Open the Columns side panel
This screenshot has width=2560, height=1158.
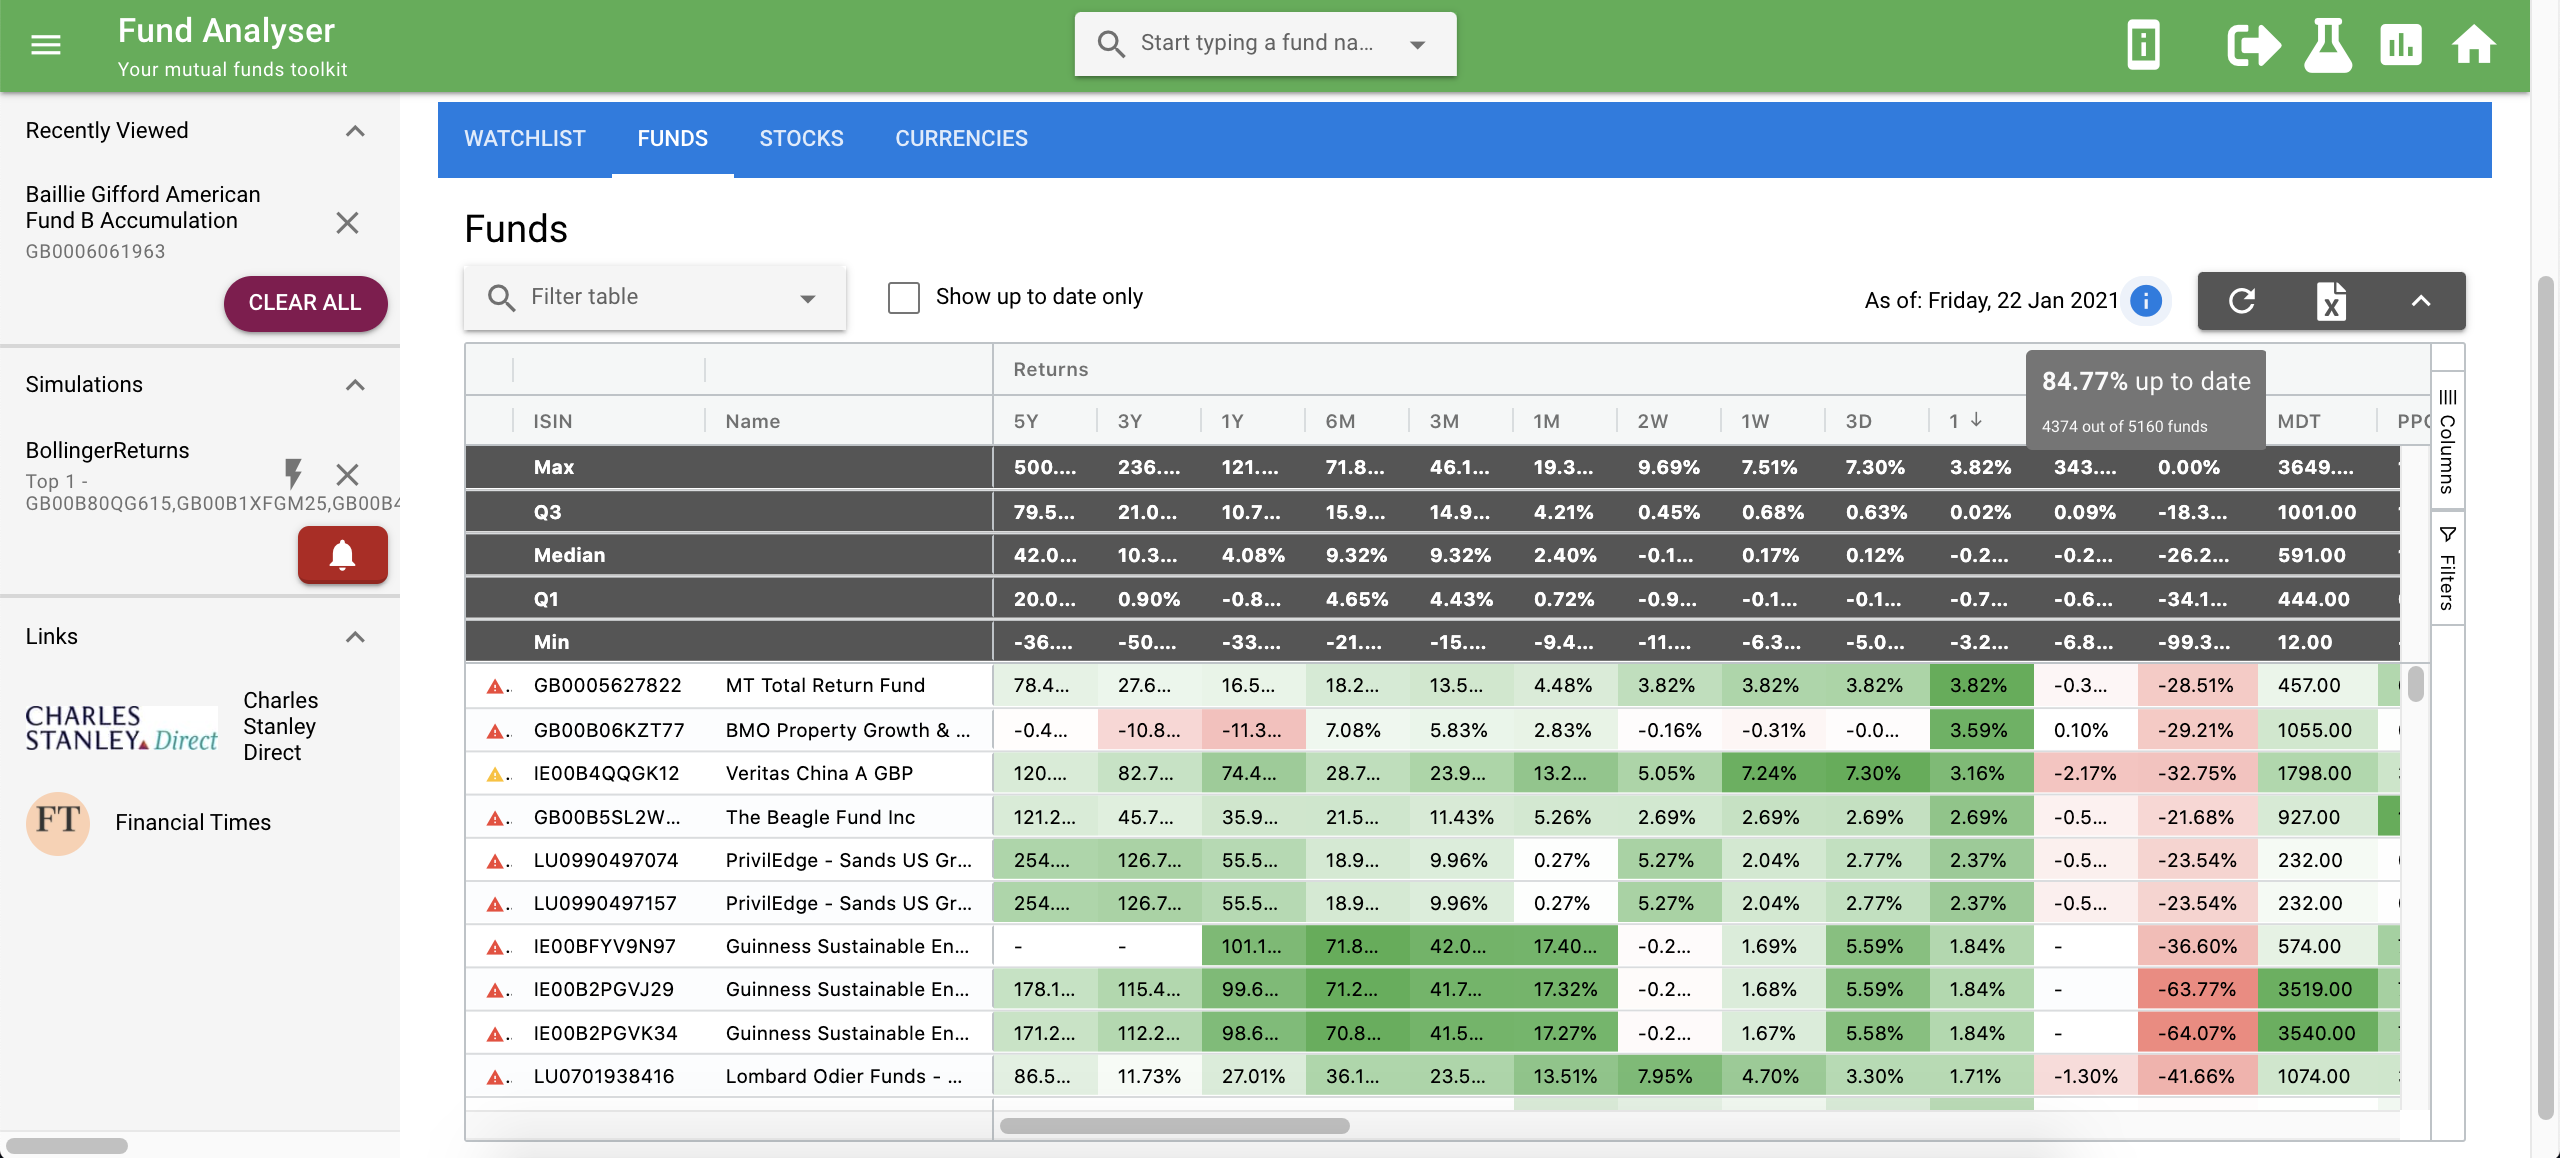point(2447,440)
